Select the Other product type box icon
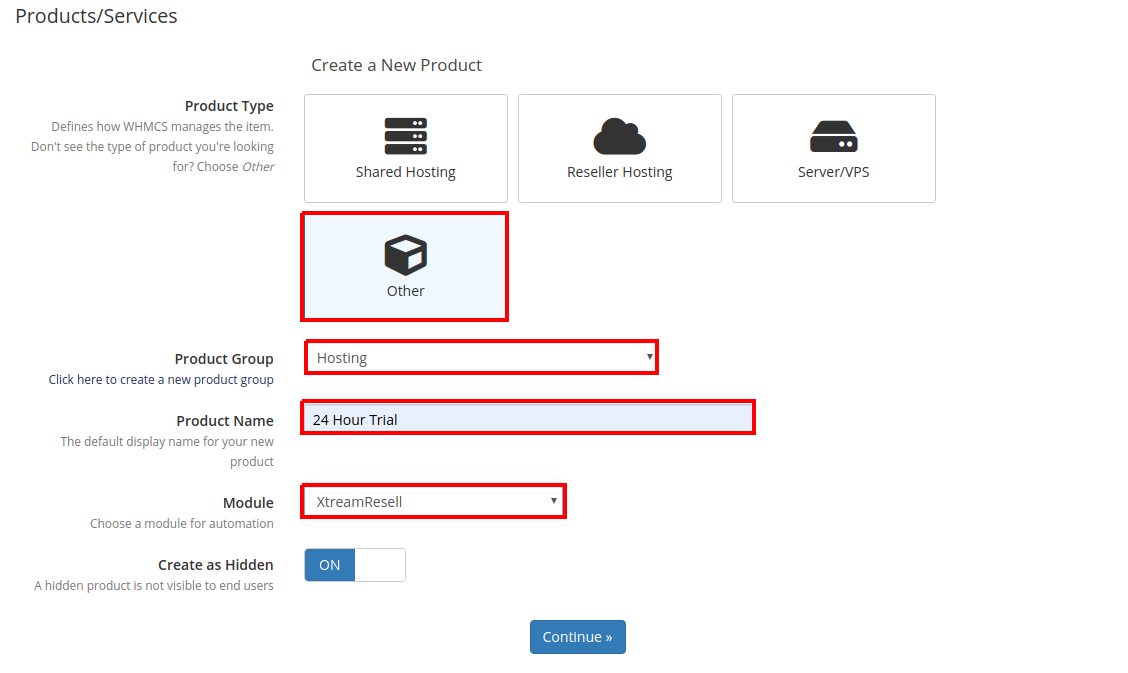This screenshot has width=1128, height=673. pyautogui.click(x=405, y=255)
